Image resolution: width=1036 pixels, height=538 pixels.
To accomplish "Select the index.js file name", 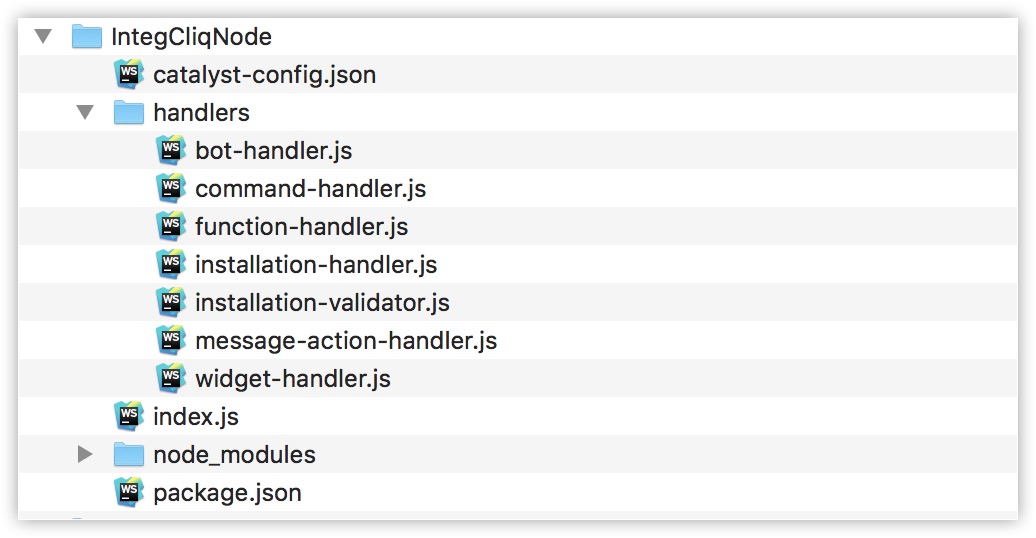I will point(196,416).
